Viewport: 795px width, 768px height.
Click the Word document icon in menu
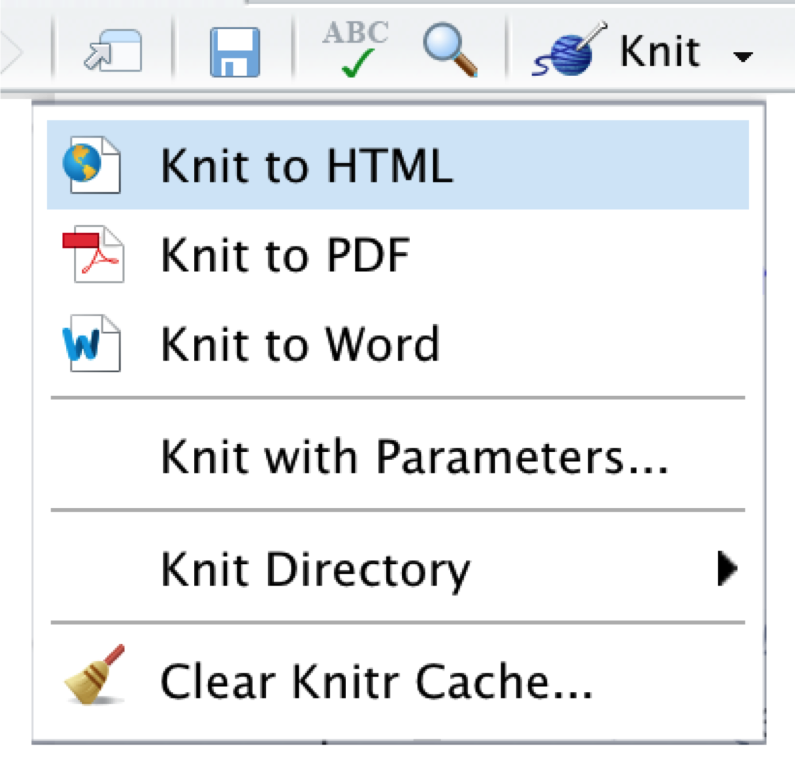click(90, 345)
